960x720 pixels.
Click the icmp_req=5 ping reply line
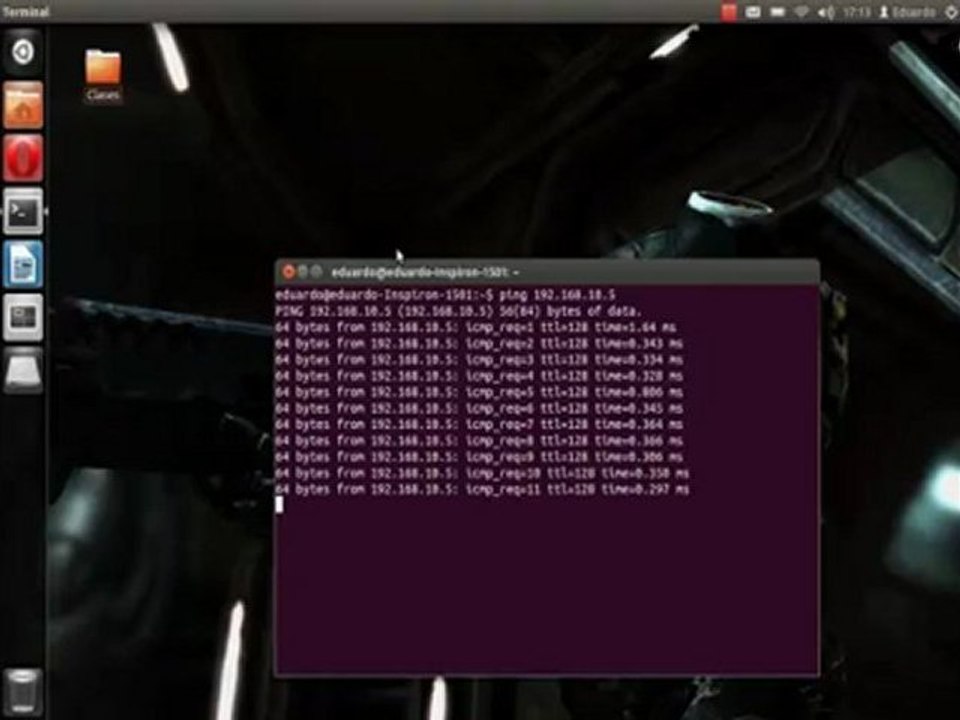pos(479,392)
